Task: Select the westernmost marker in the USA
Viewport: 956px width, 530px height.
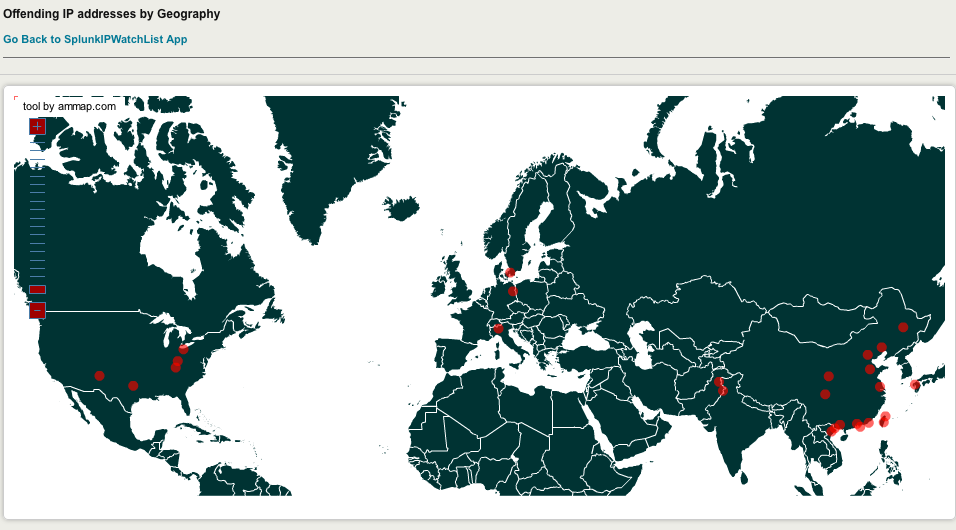Action: (99, 376)
